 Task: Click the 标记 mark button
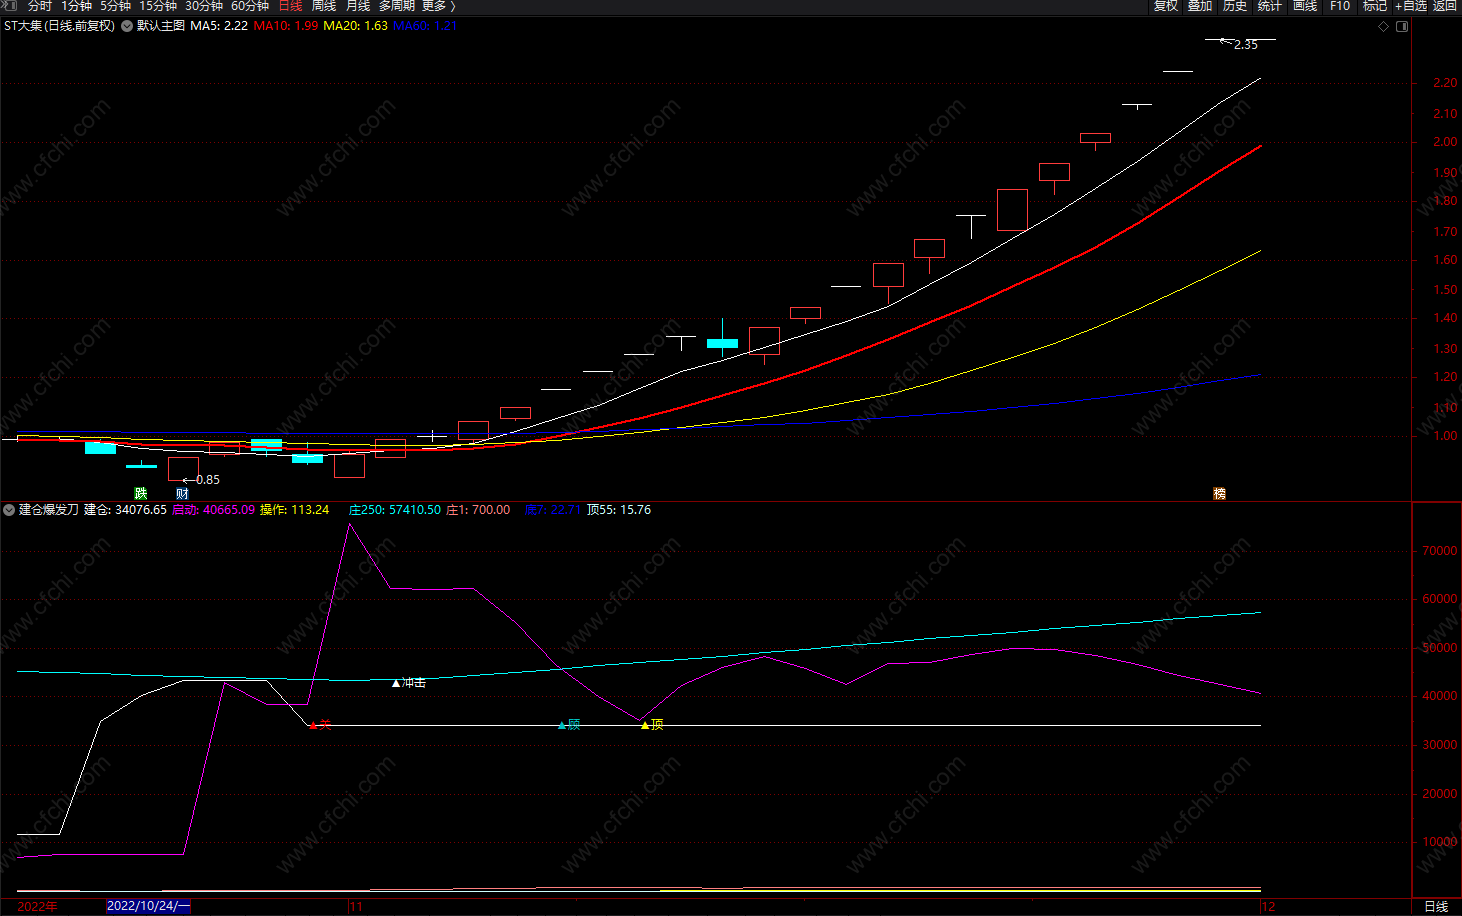1375,6
